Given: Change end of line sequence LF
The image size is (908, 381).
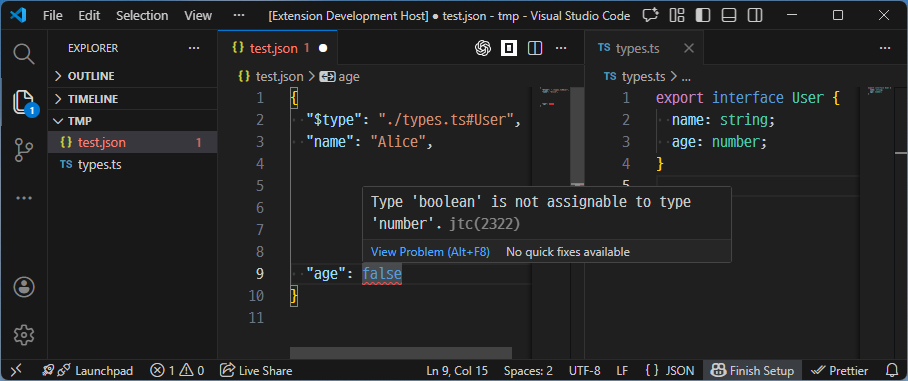Looking at the screenshot, I should pyautogui.click(x=622, y=371).
